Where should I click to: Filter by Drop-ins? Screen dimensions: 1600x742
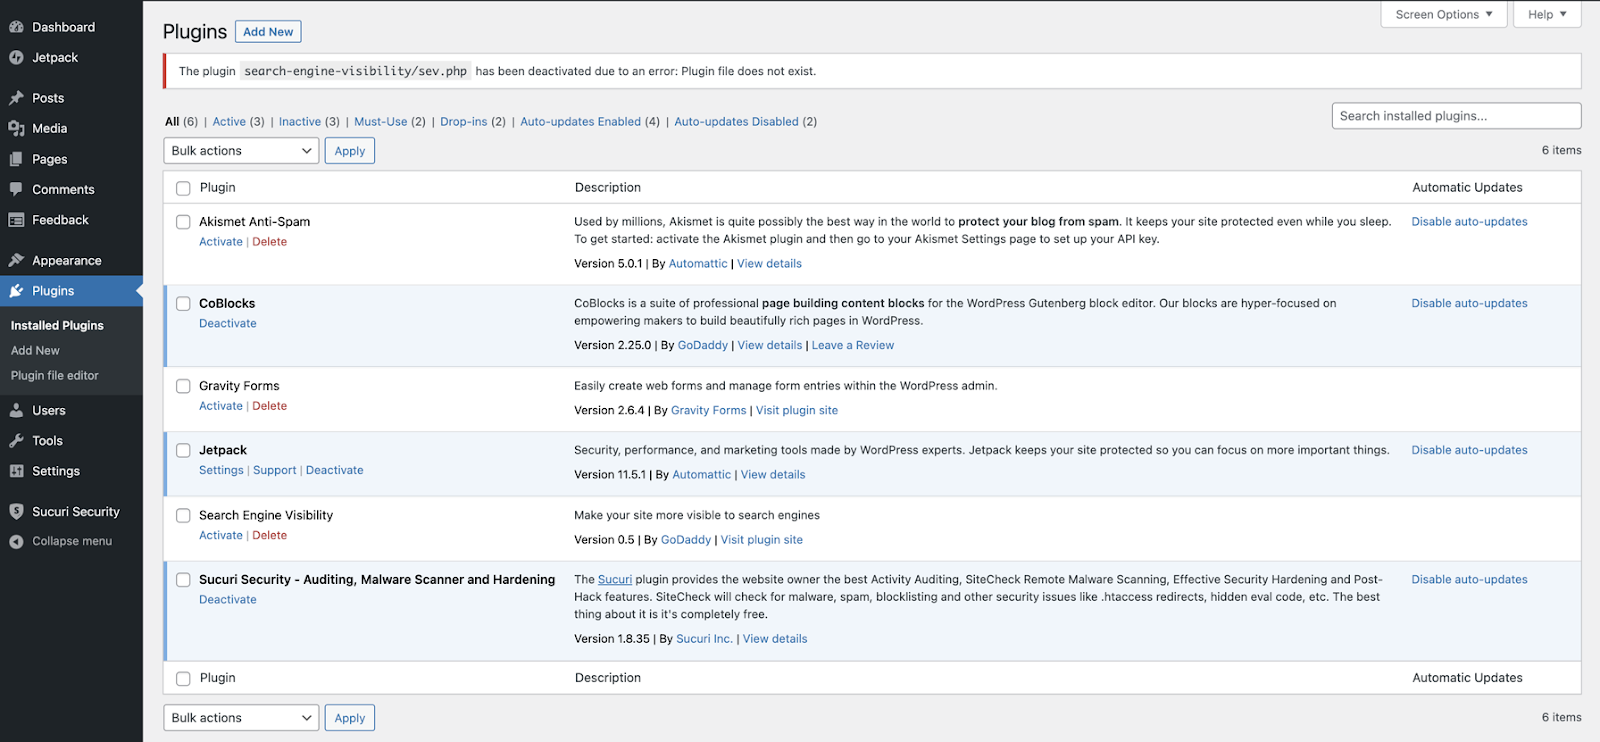click(x=464, y=122)
